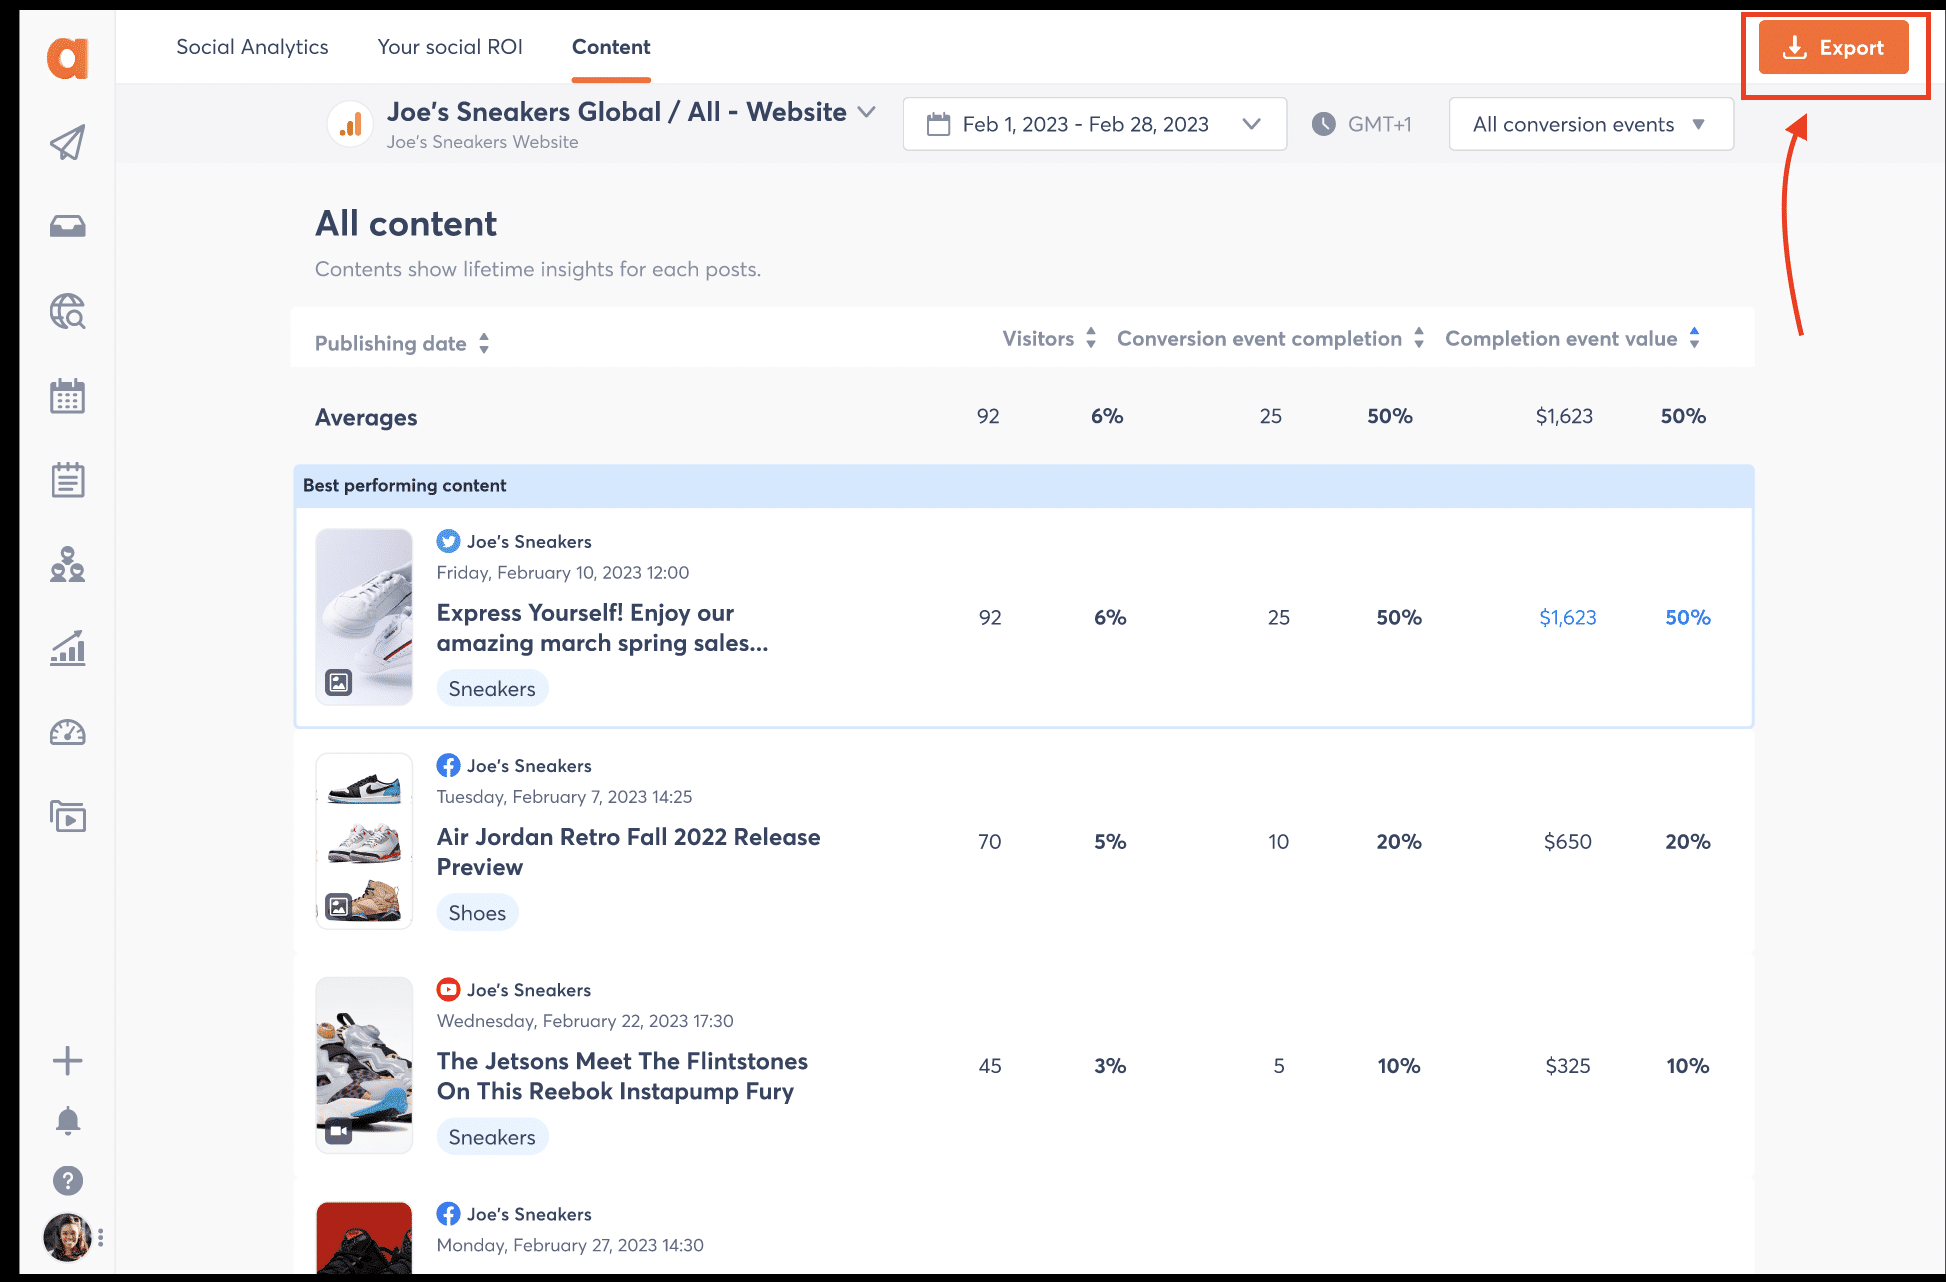Open the inbox tray icon in sidebar
Viewport: 1946px width, 1282px height.
68,226
